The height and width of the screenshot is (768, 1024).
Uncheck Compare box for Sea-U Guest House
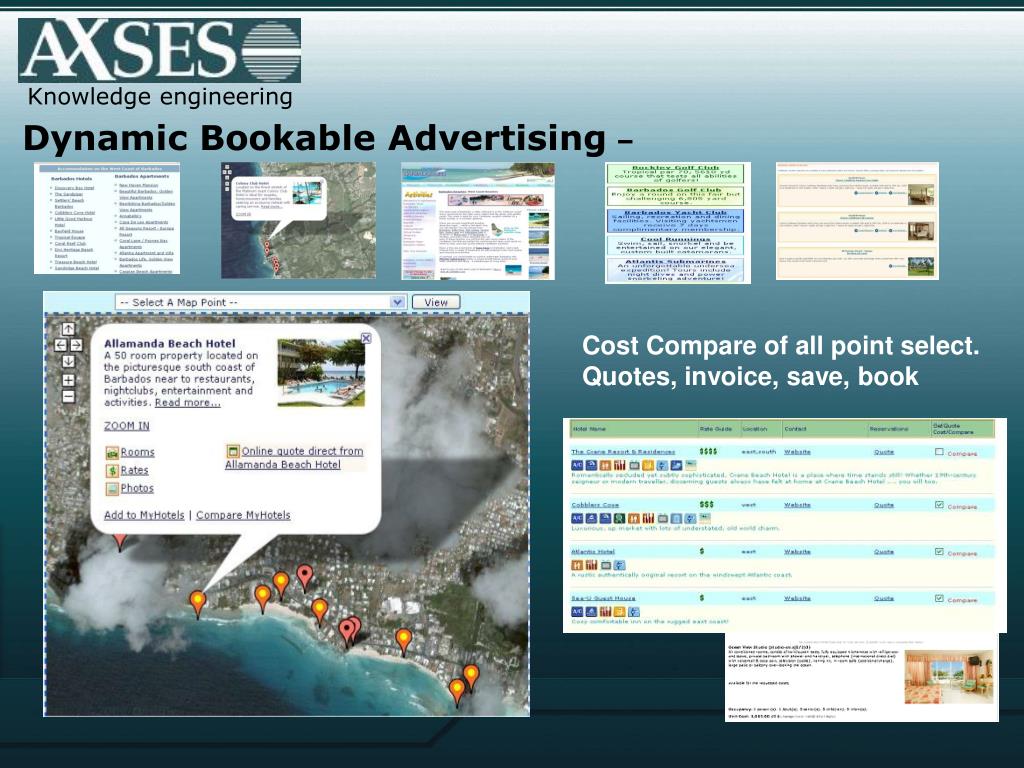click(939, 598)
